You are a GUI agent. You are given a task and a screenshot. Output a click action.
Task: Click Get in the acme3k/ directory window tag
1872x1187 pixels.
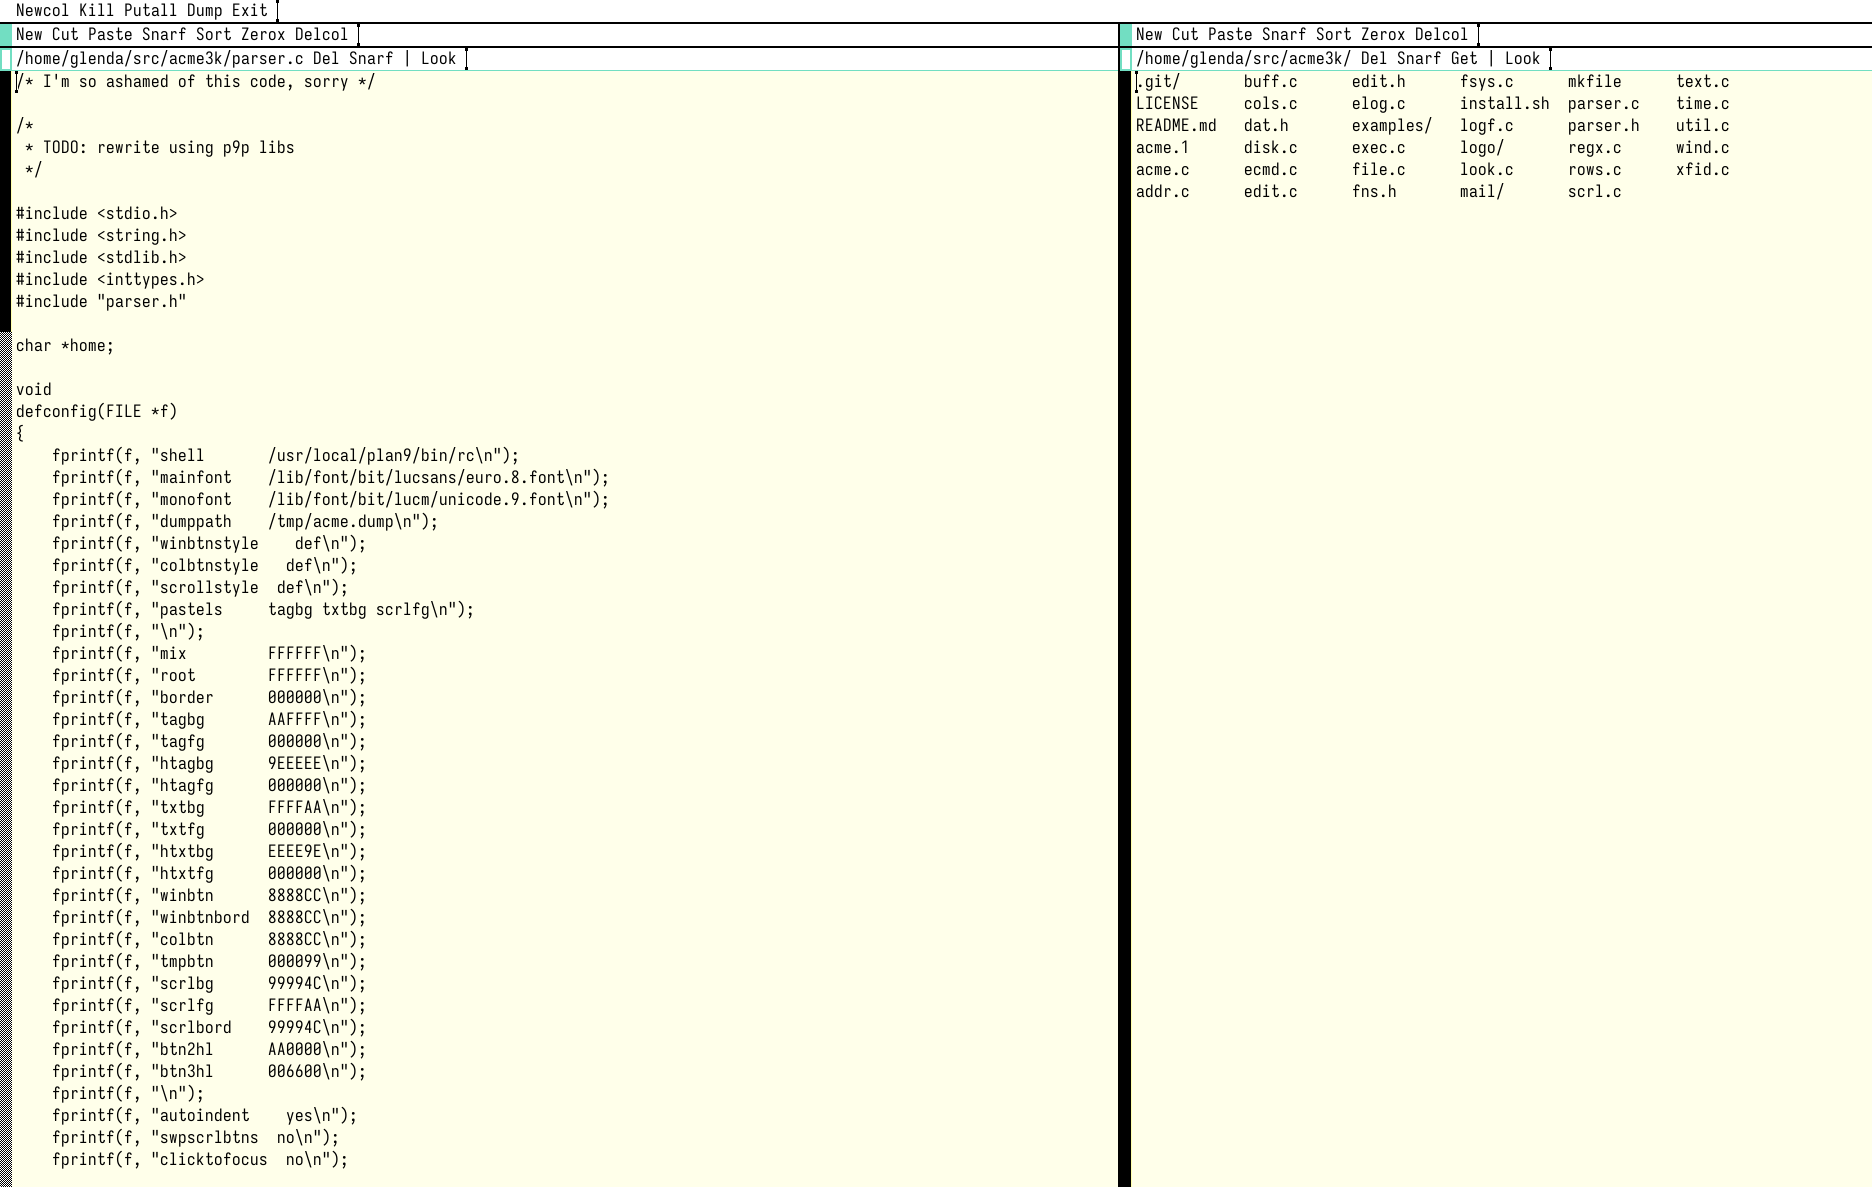(1464, 59)
